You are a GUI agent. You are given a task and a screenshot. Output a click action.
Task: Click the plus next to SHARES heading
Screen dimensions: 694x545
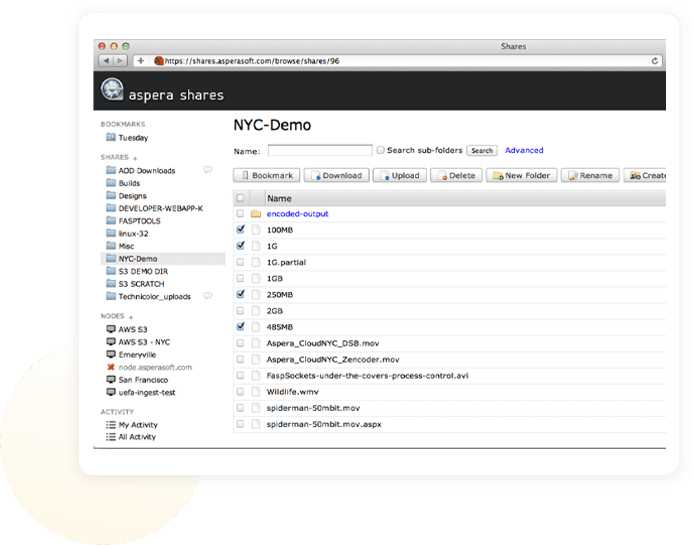(x=135, y=158)
